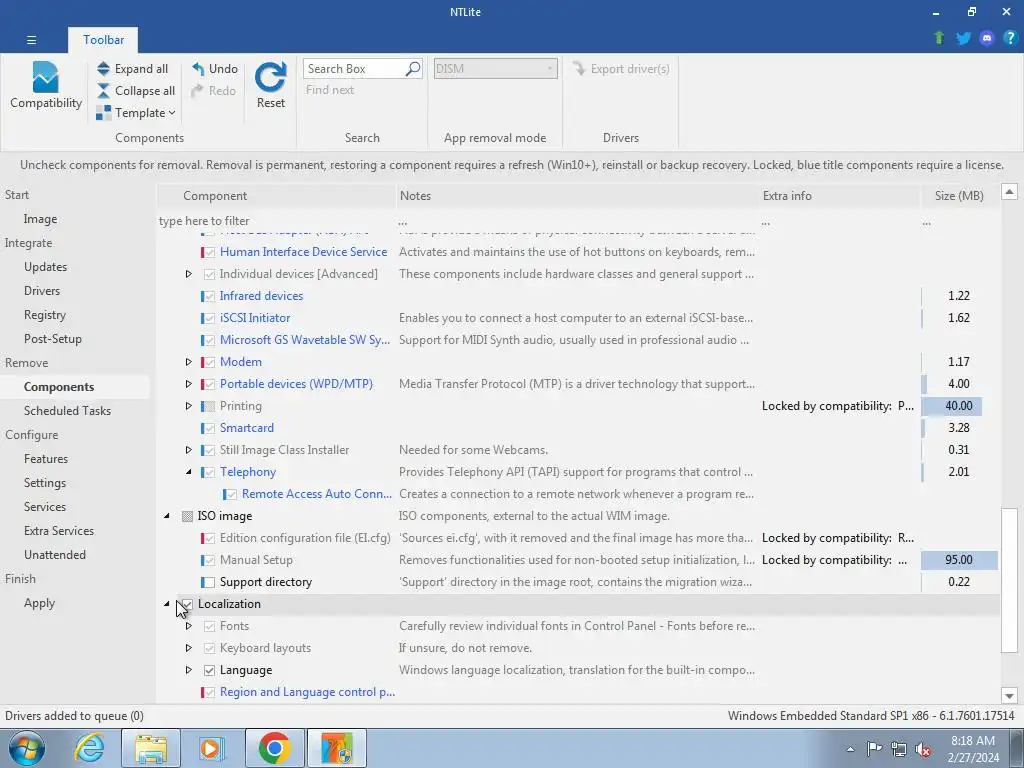Toggle the Language checkbox
This screenshot has height=768, width=1024.
[x=209, y=670]
